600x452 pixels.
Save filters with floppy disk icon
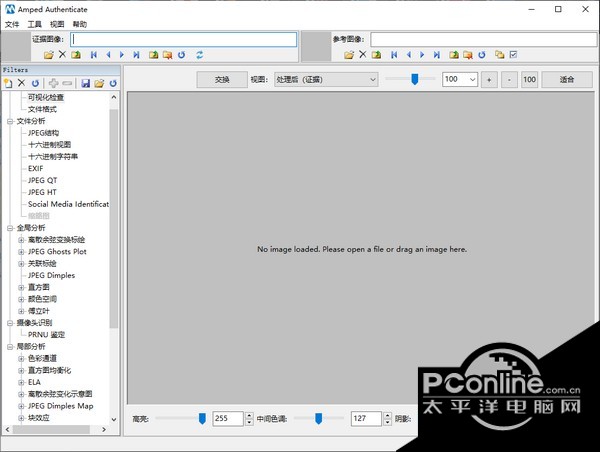coord(86,83)
